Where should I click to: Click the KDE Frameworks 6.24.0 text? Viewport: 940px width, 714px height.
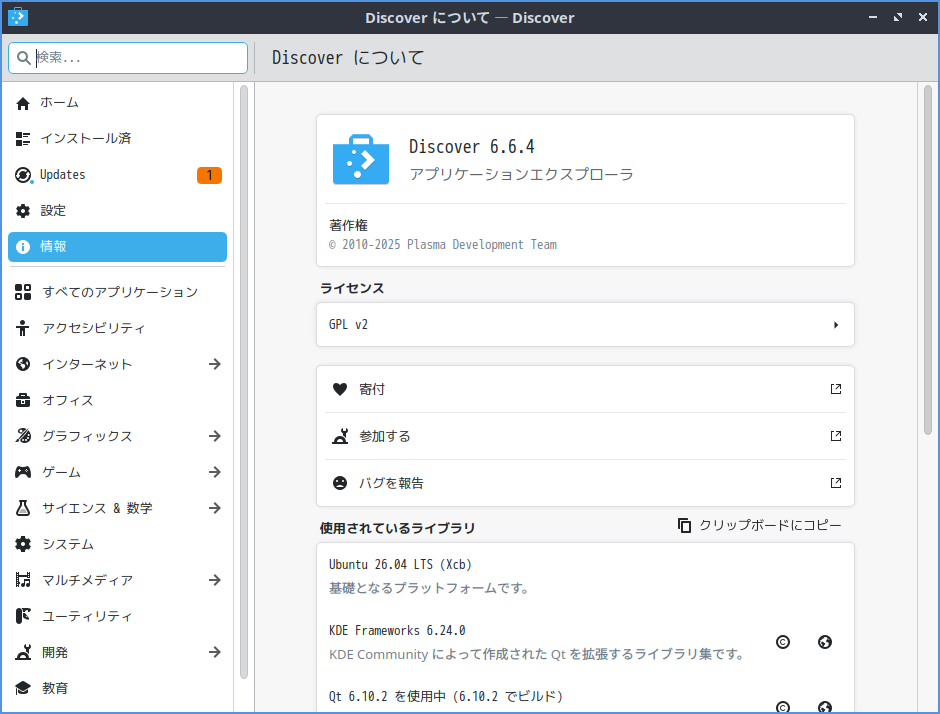pyautogui.click(x=397, y=631)
